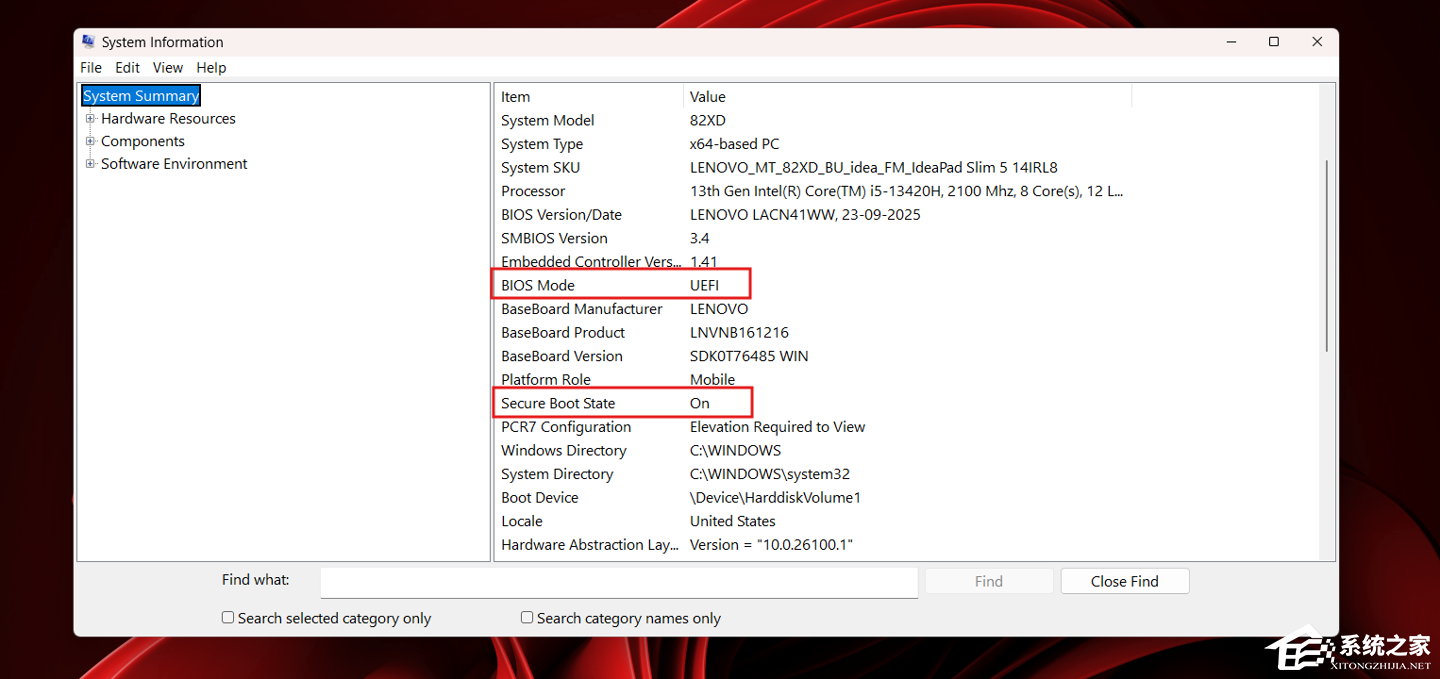Expand the Hardware Resources node
Screen dimensions: 1440x679
pos(90,118)
